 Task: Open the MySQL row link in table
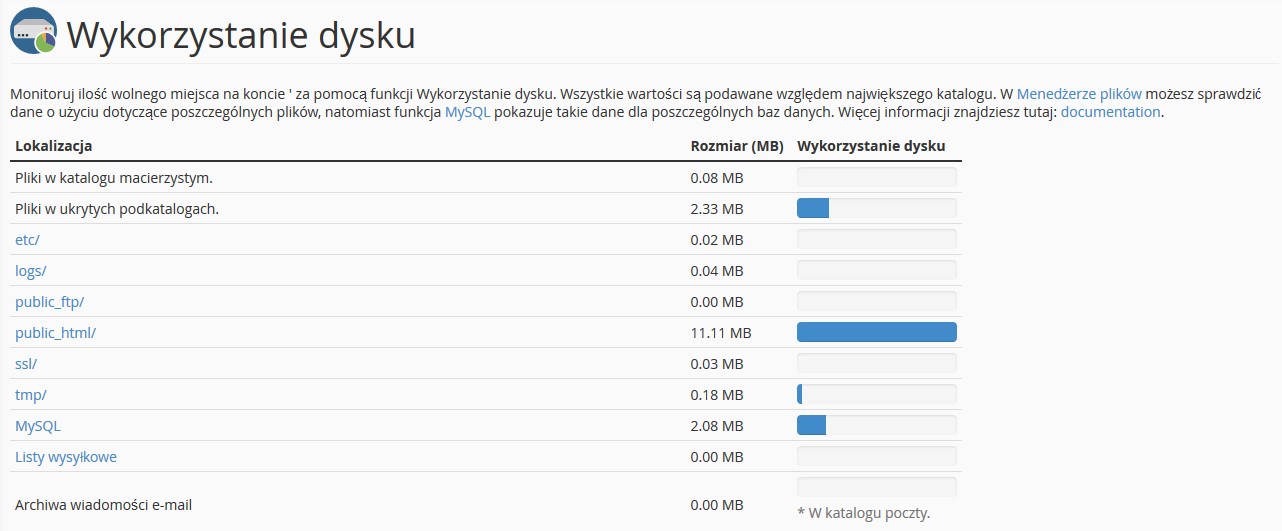pyautogui.click(x=38, y=426)
